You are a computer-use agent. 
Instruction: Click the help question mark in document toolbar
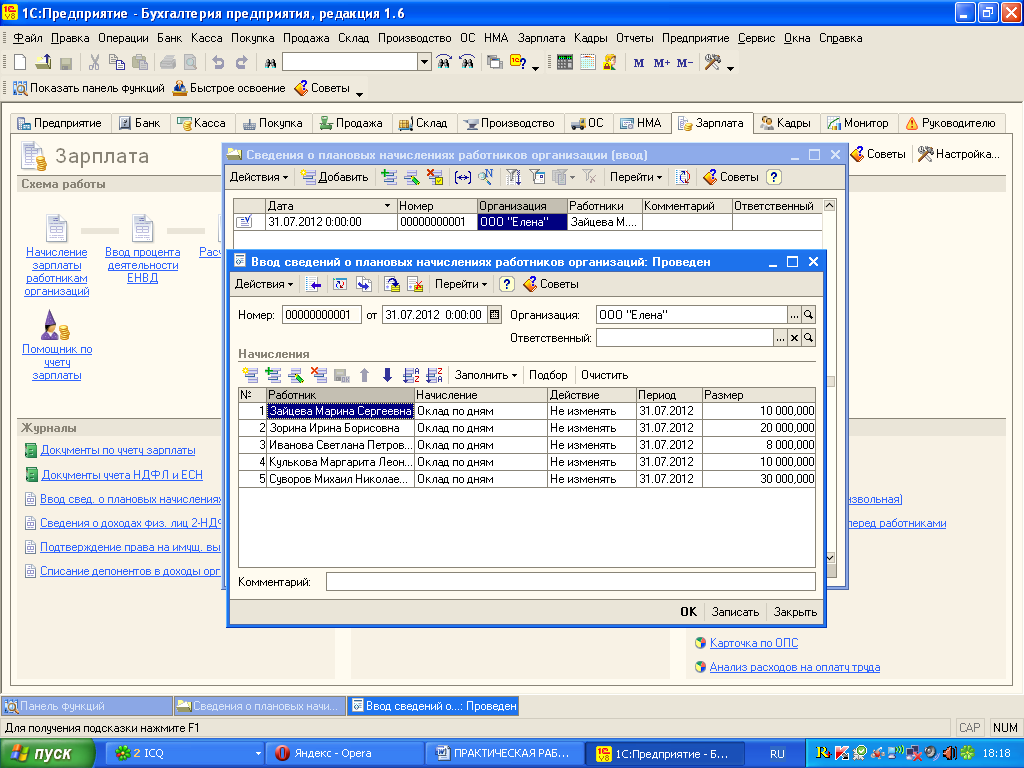(506, 284)
